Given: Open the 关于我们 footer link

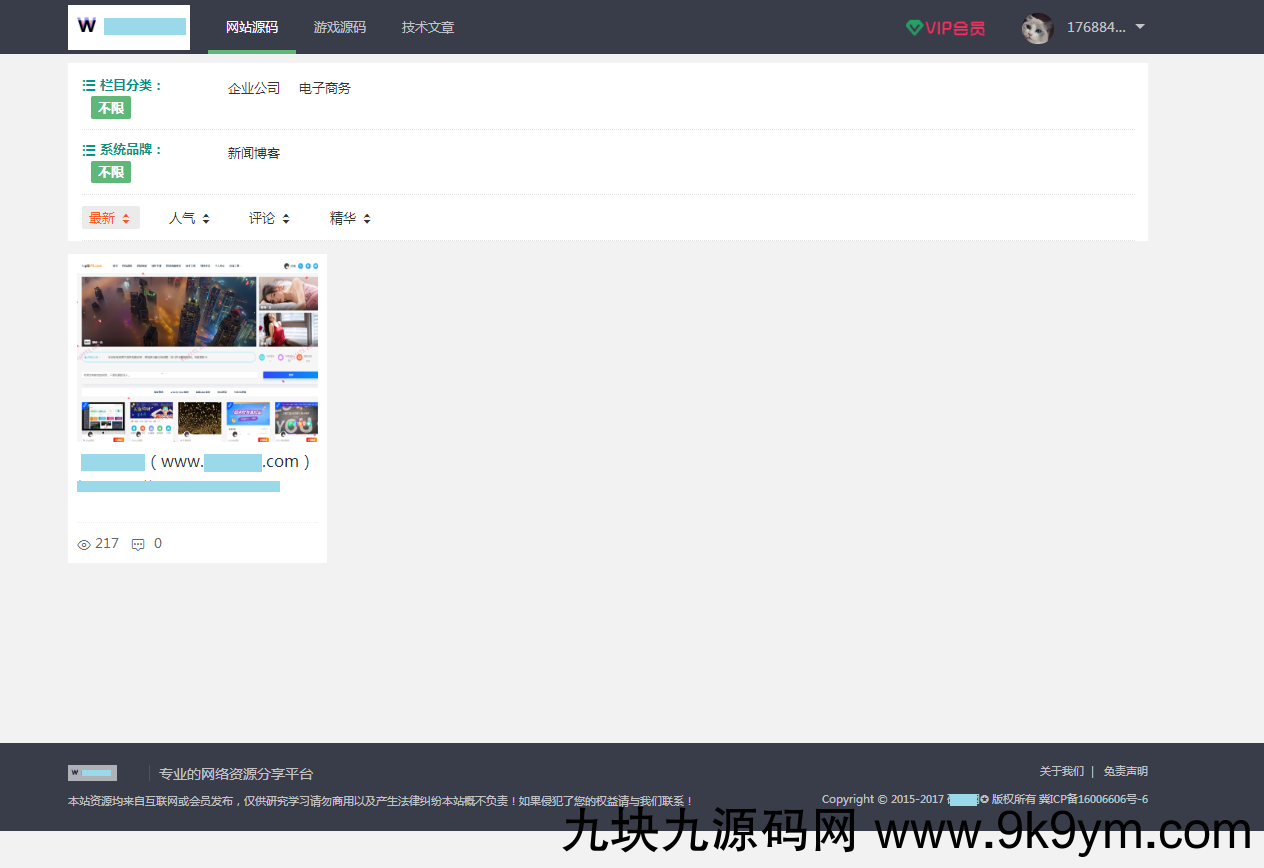Looking at the screenshot, I should point(1062,771).
